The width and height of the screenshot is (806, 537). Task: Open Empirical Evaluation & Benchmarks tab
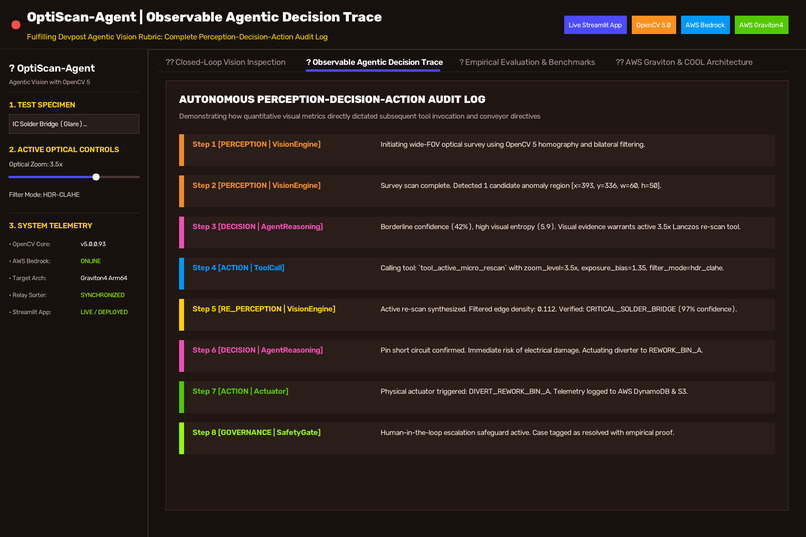[x=527, y=62]
